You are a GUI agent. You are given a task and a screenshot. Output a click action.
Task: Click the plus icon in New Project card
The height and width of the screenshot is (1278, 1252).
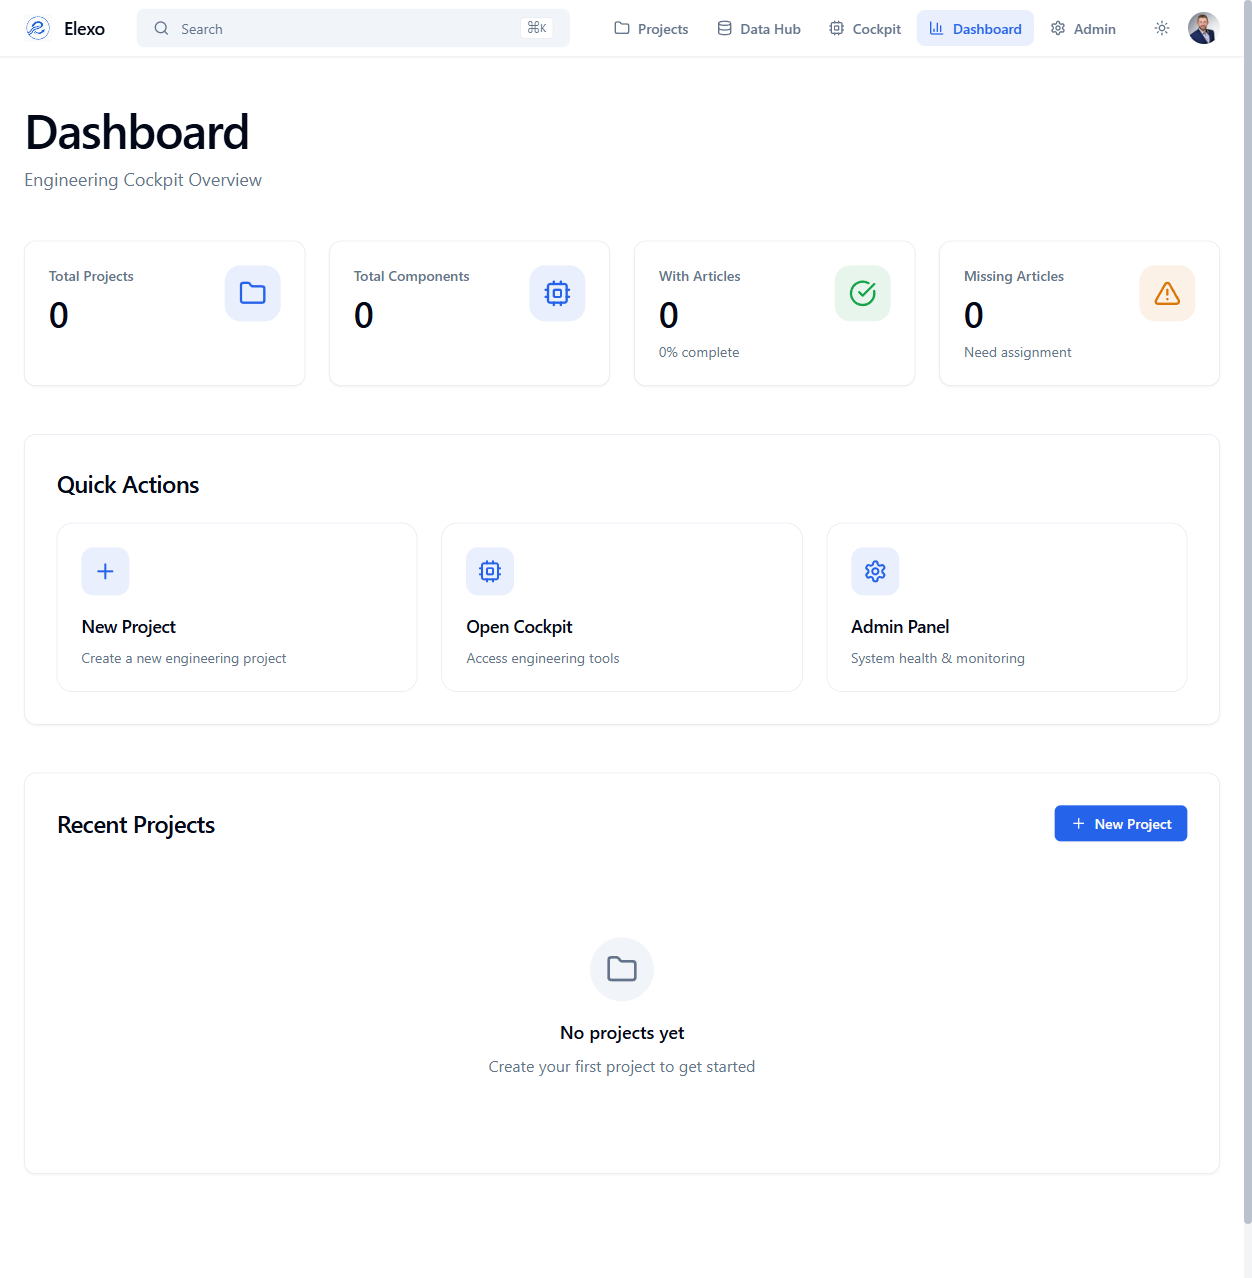pyautogui.click(x=105, y=571)
